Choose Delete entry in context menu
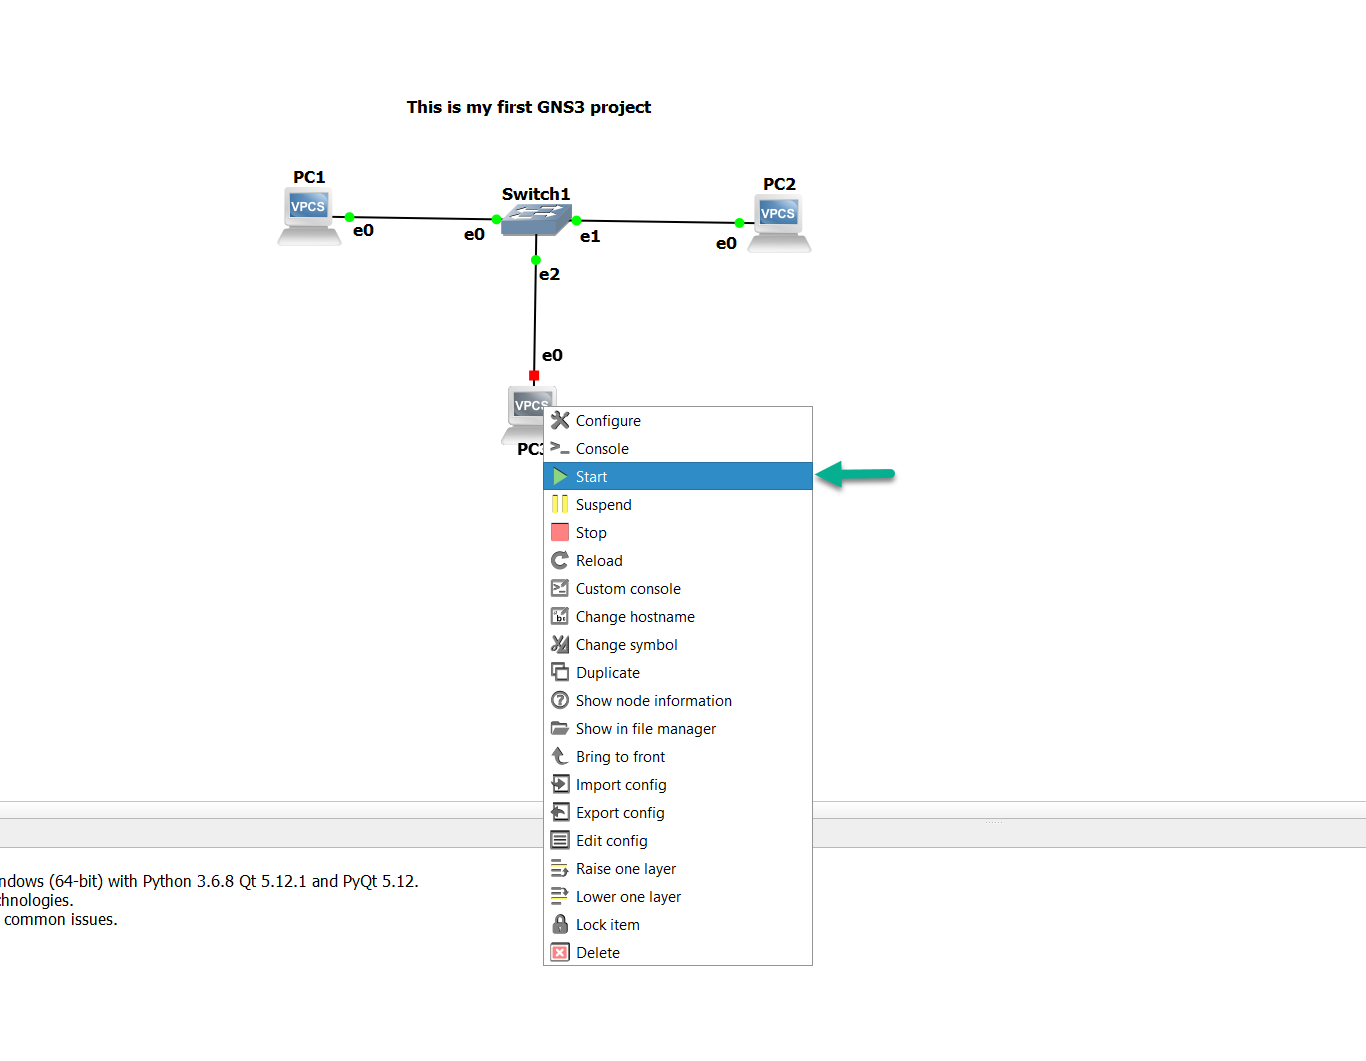Viewport: 1366px width, 1061px height. click(x=678, y=952)
